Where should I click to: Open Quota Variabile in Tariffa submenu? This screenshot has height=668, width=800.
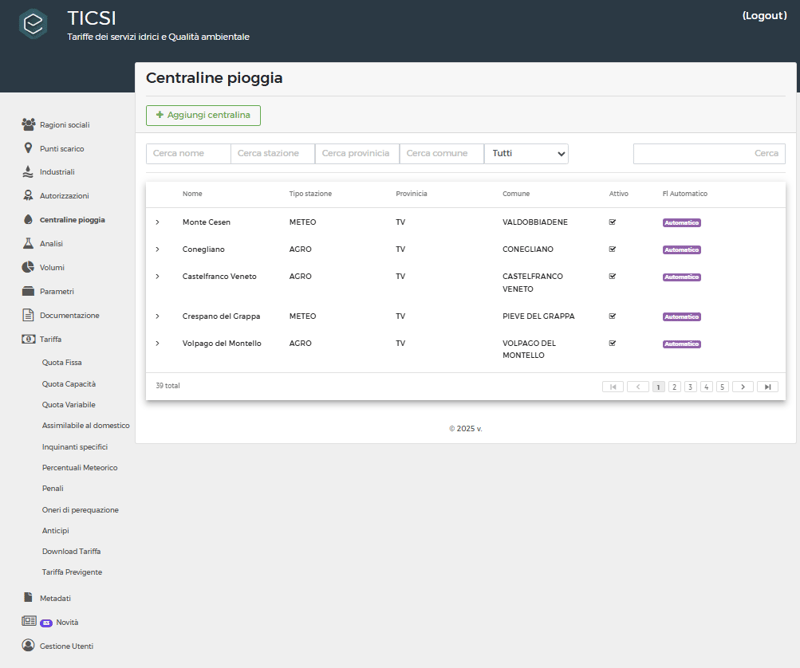[x=69, y=405]
